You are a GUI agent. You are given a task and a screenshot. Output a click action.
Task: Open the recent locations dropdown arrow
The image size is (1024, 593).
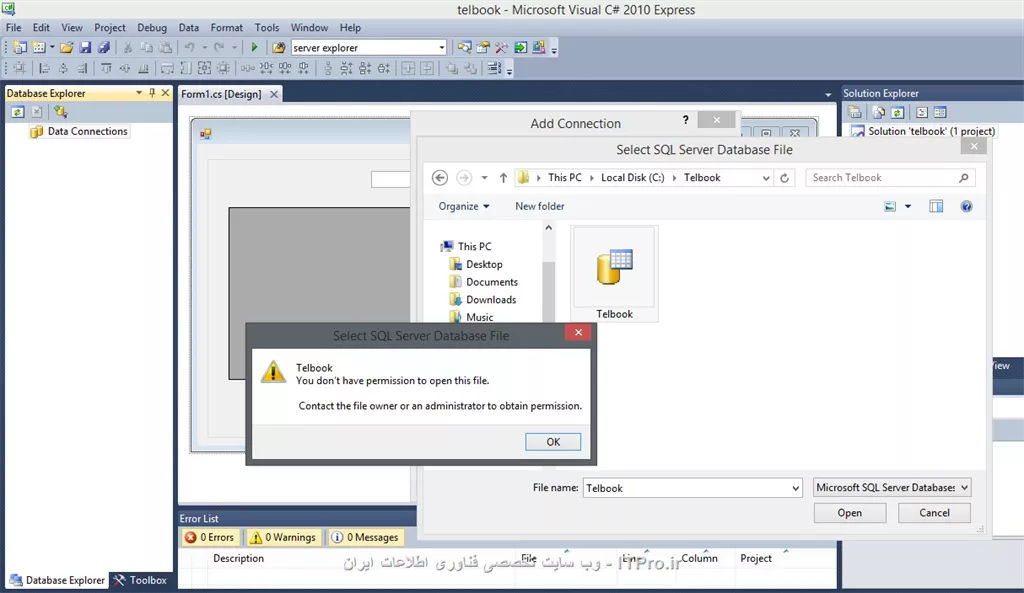click(x=484, y=178)
